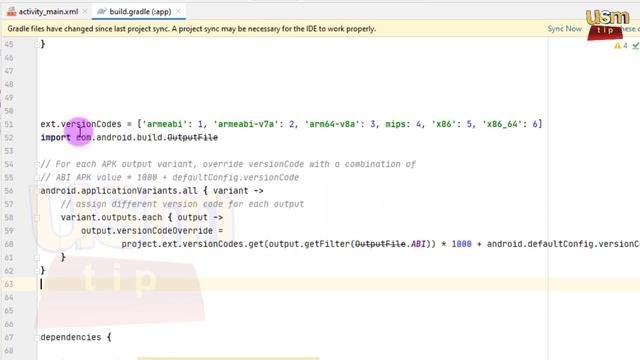Viewport: 640px width, 360px height.
Task: Click the build.gradle tab gradle icon
Action: tap(101, 11)
